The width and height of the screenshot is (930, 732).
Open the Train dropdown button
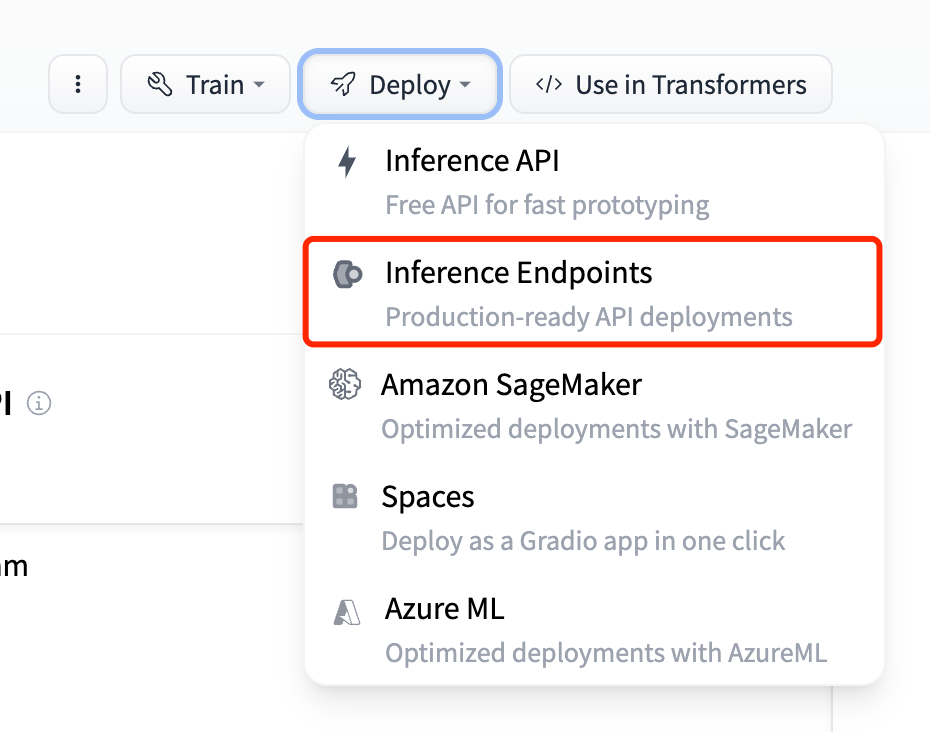(x=205, y=84)
